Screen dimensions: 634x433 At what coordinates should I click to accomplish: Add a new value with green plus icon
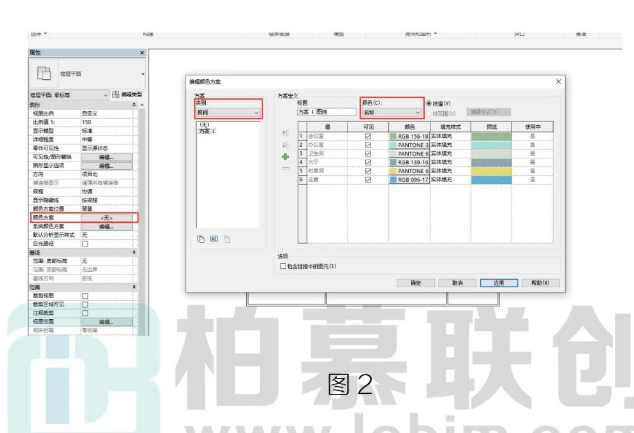point(285,157)
